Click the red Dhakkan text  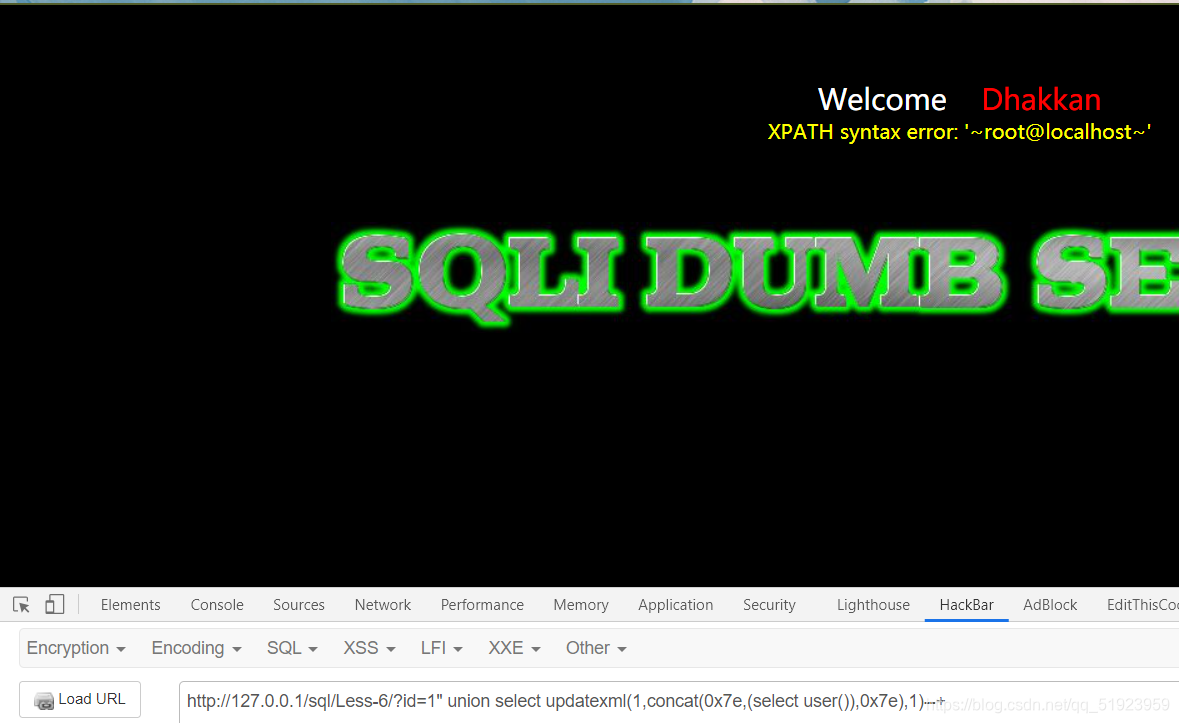coord(1041,99)
